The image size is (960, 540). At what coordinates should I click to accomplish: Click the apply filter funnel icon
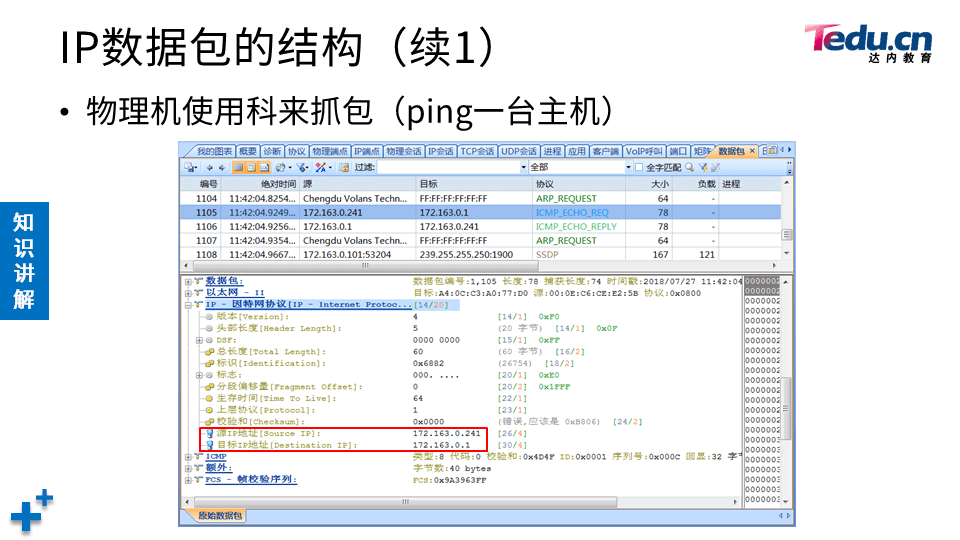tap(703, 167)
